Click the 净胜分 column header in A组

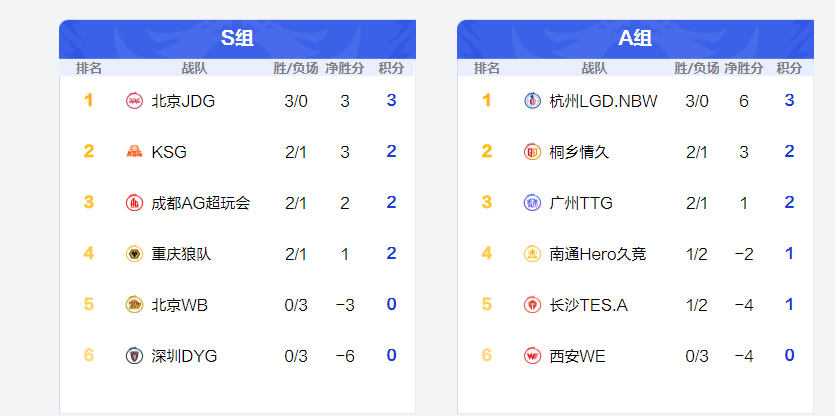point(743,69)
